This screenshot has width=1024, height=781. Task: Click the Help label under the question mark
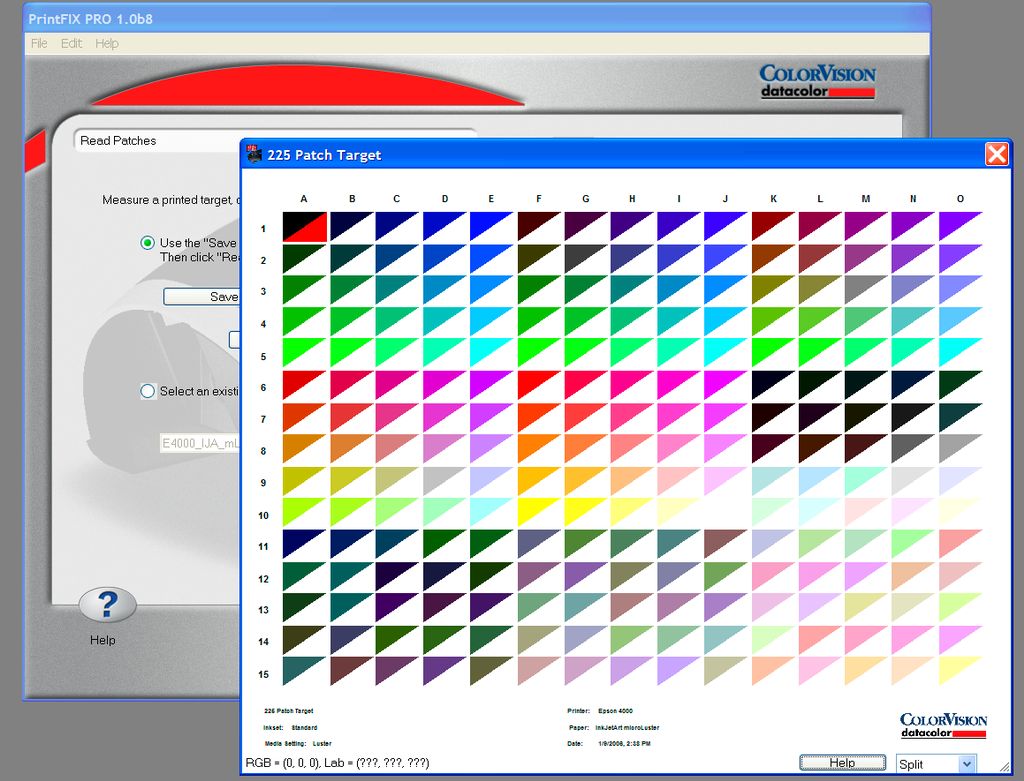pyautogui.click(x=103, y=640)
